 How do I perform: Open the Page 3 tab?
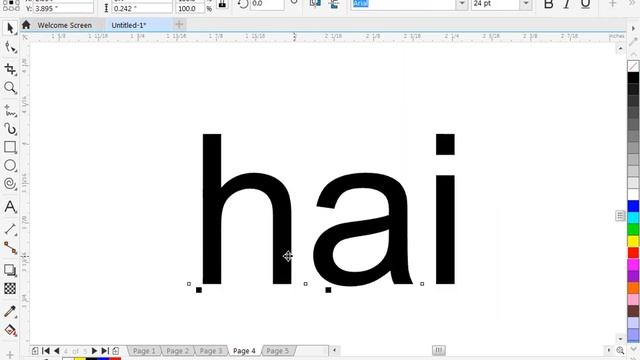(x=211, y=351)
